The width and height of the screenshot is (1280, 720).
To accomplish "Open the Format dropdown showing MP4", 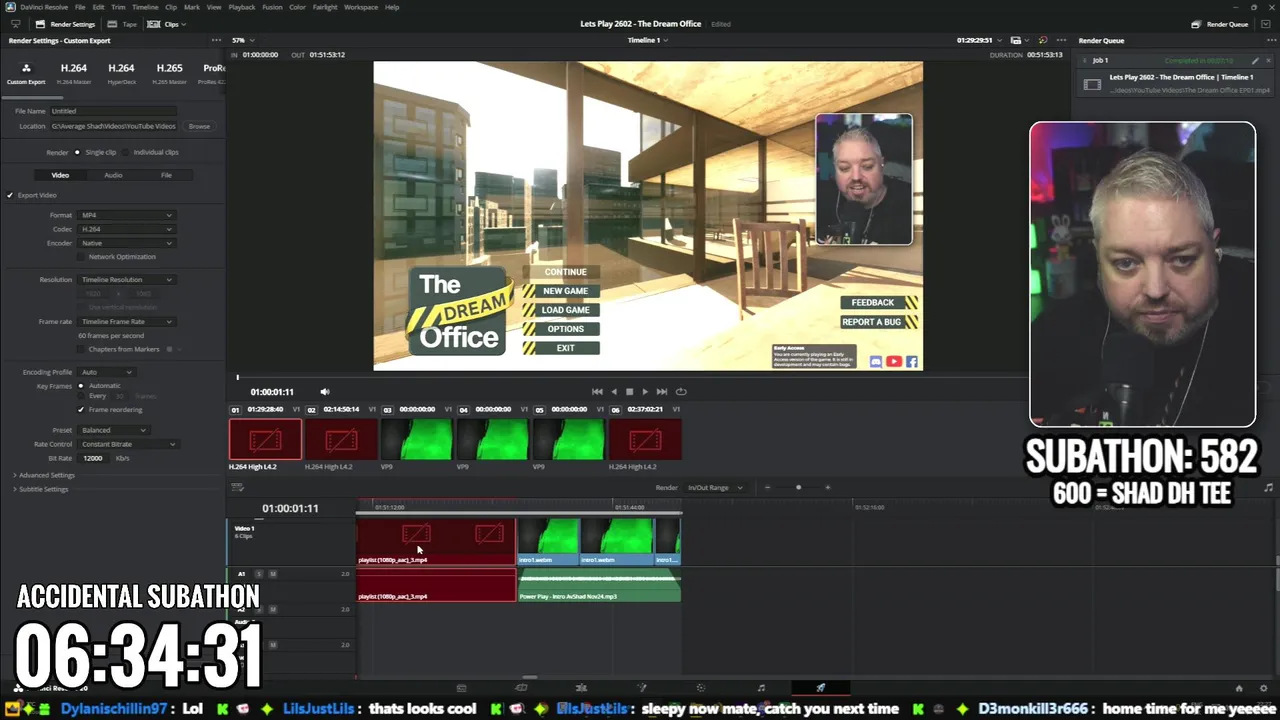I will [x=126, y=215].
